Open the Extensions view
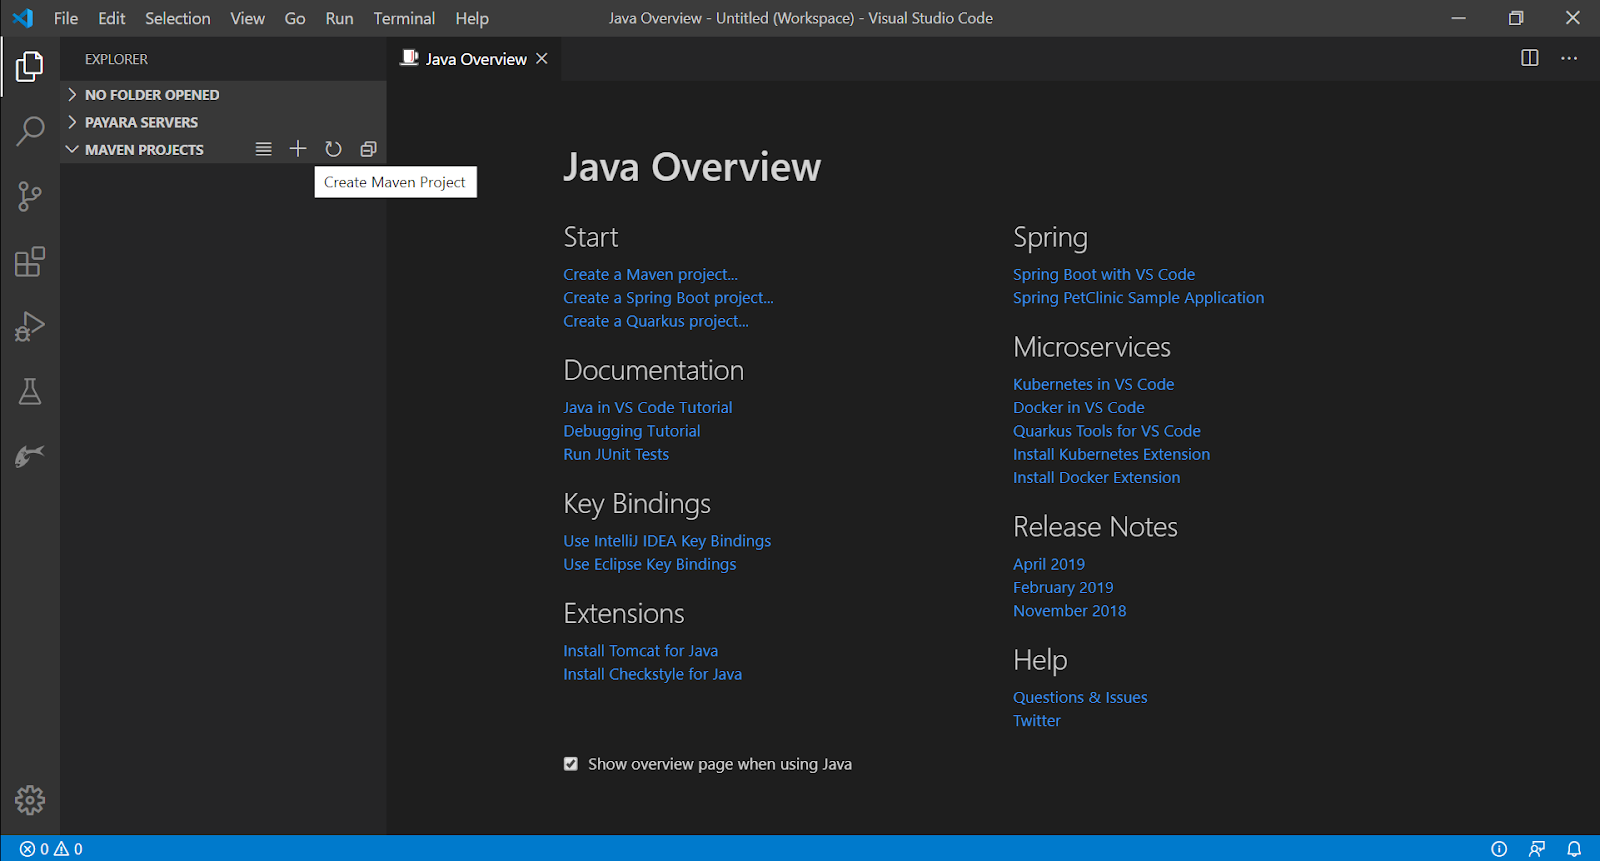The width and height of the screenshot is (1600, 861). point(30,262)
